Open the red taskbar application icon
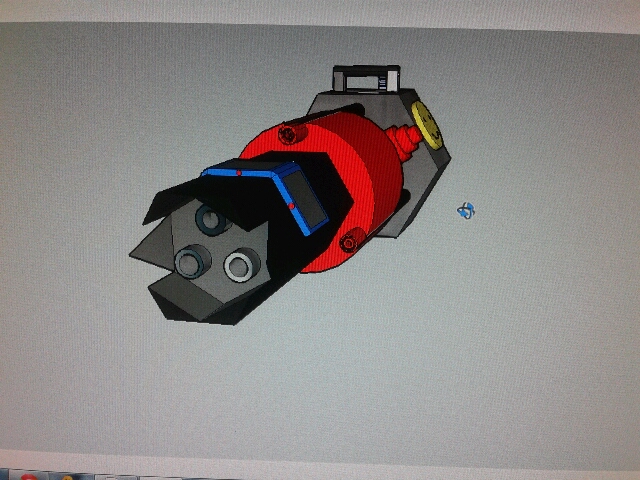Screen dimensions: 640x480 pyautogui.click(x=29, y=477)
